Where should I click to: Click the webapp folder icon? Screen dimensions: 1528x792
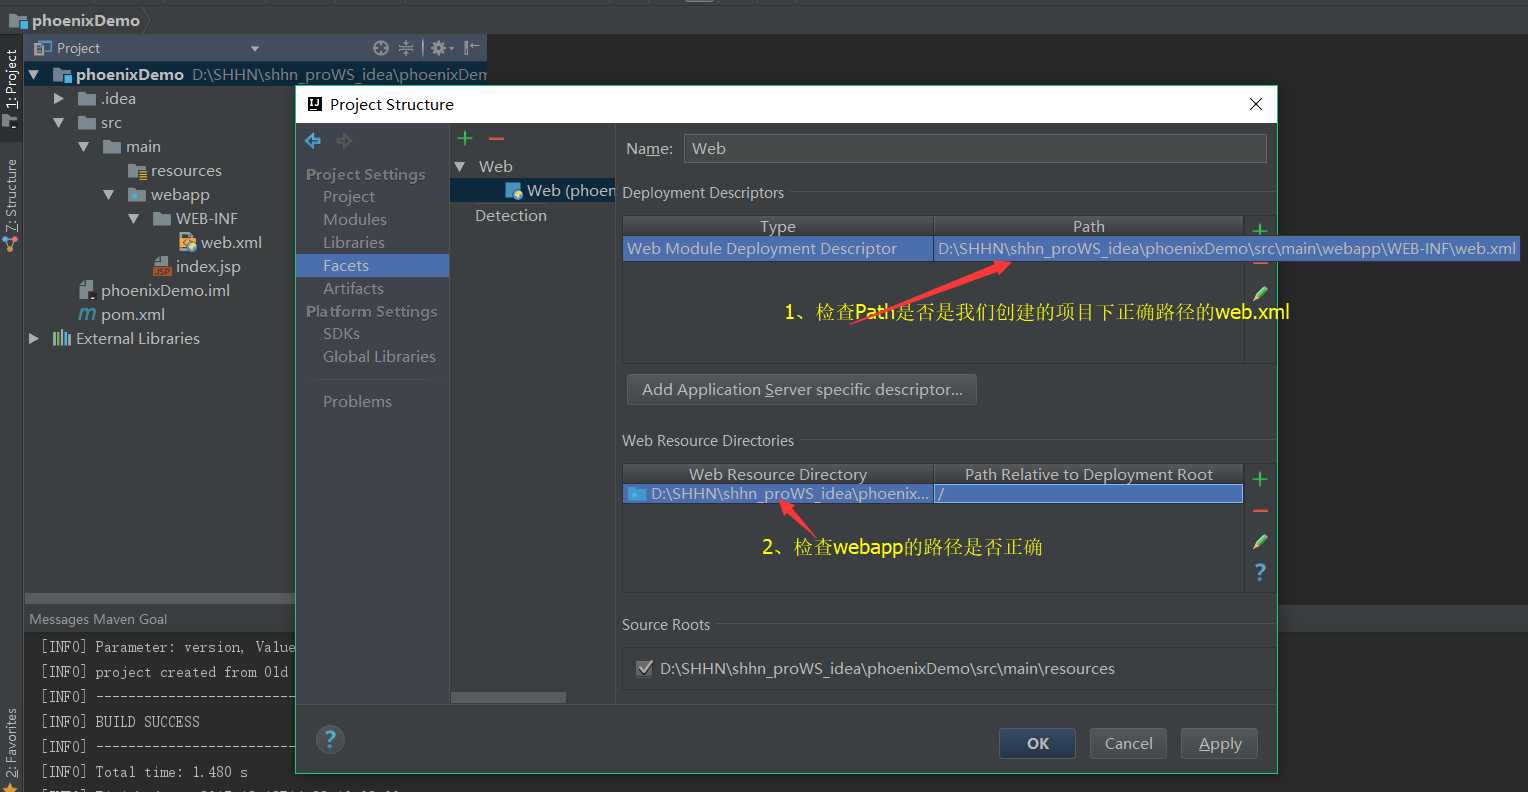tap(137, 195)
